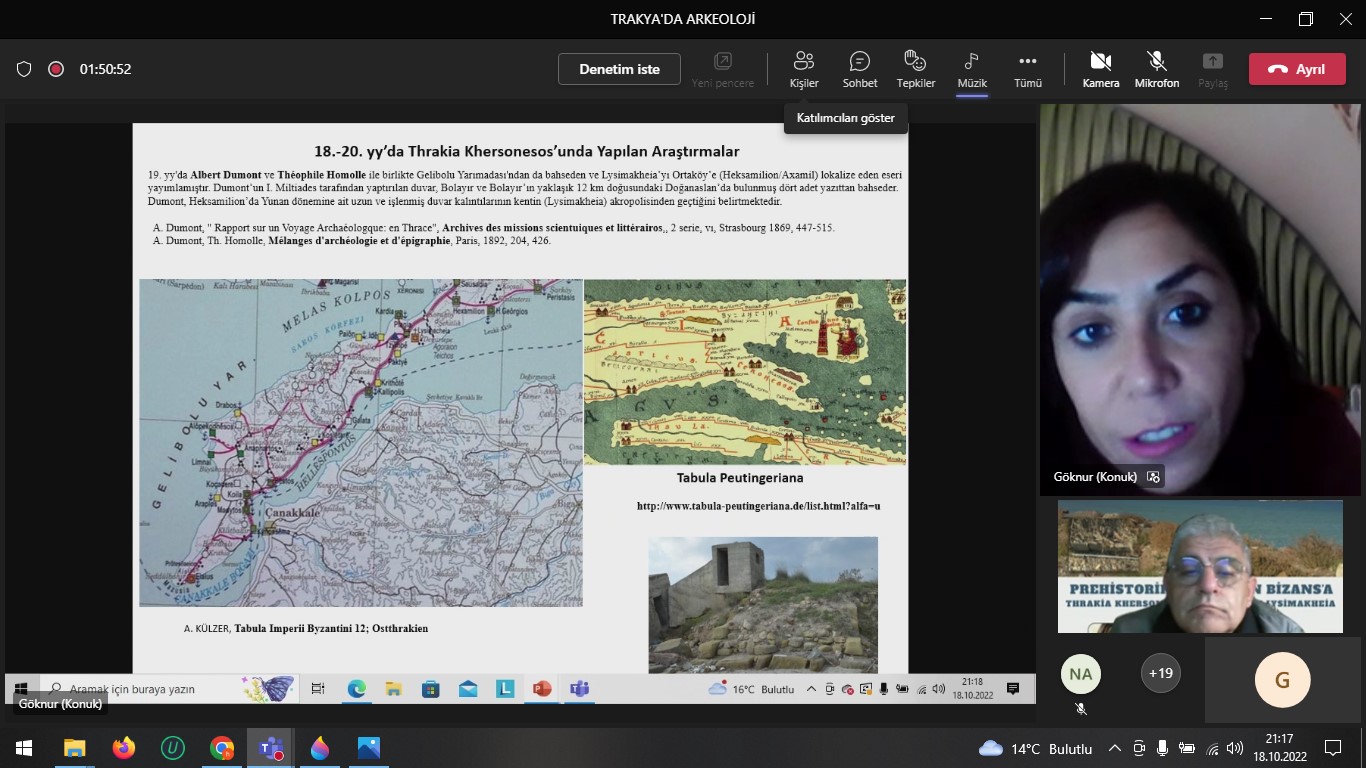The width and height of the screenshot is (1366, 768).
Task: Leave the meeting with Ayrıl
Action: coord(1297,69)
